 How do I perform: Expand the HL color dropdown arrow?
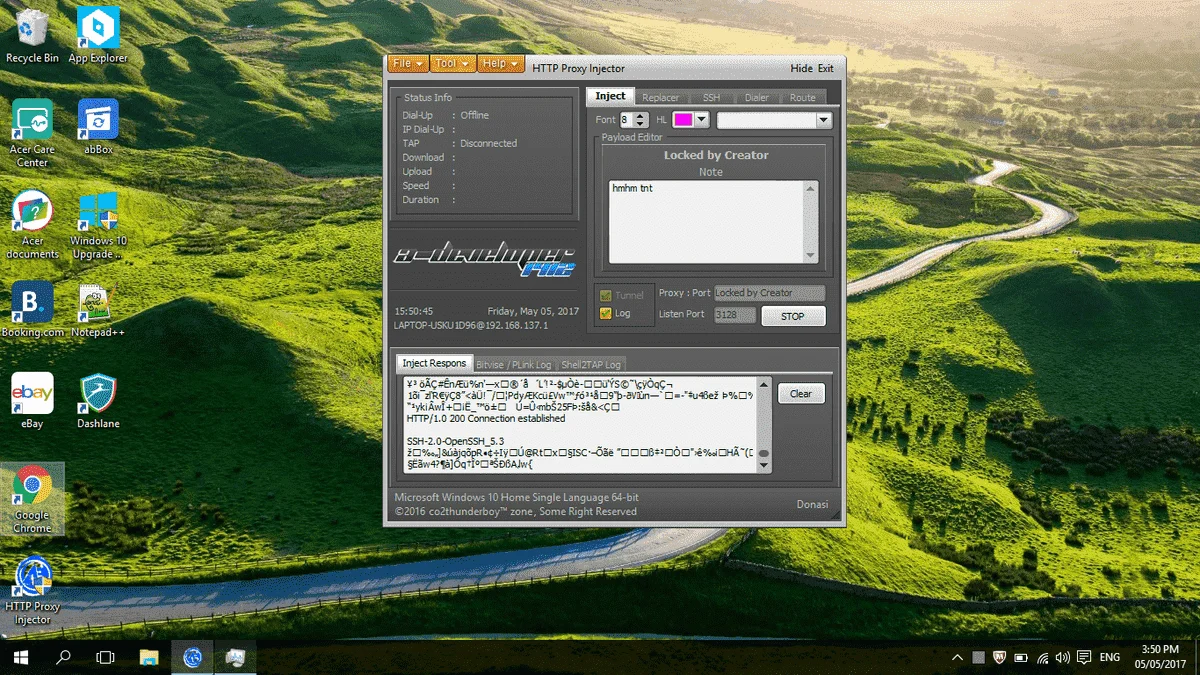point(702,120)
